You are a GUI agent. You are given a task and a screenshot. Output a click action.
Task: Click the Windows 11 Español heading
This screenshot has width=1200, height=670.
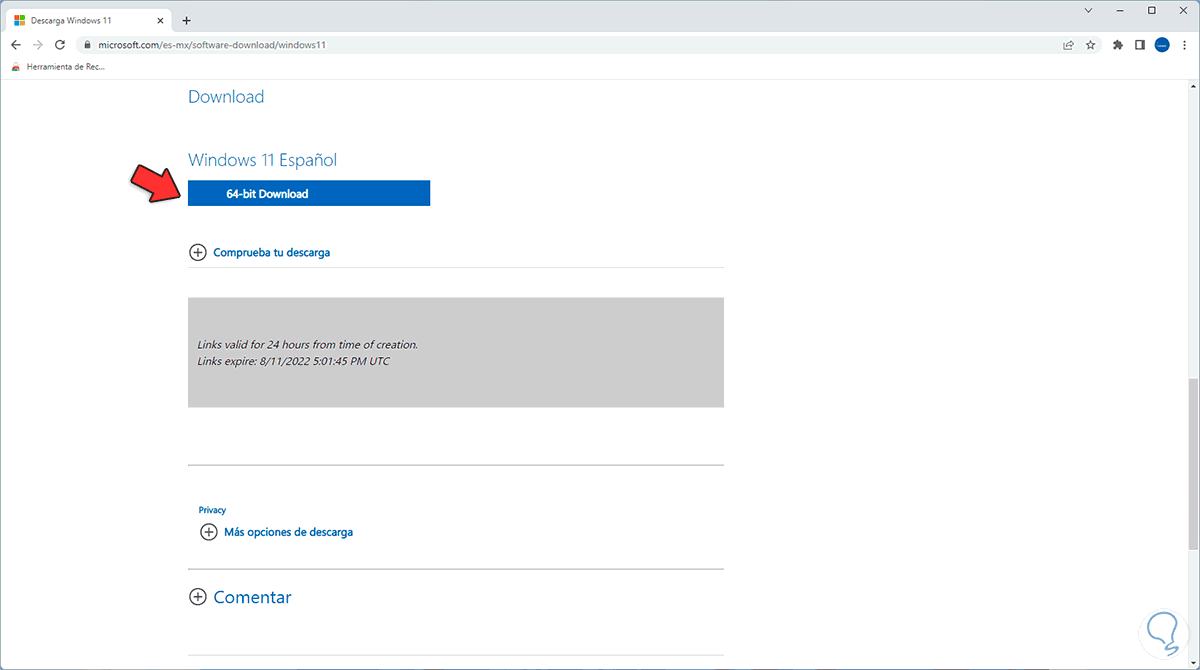262,160
